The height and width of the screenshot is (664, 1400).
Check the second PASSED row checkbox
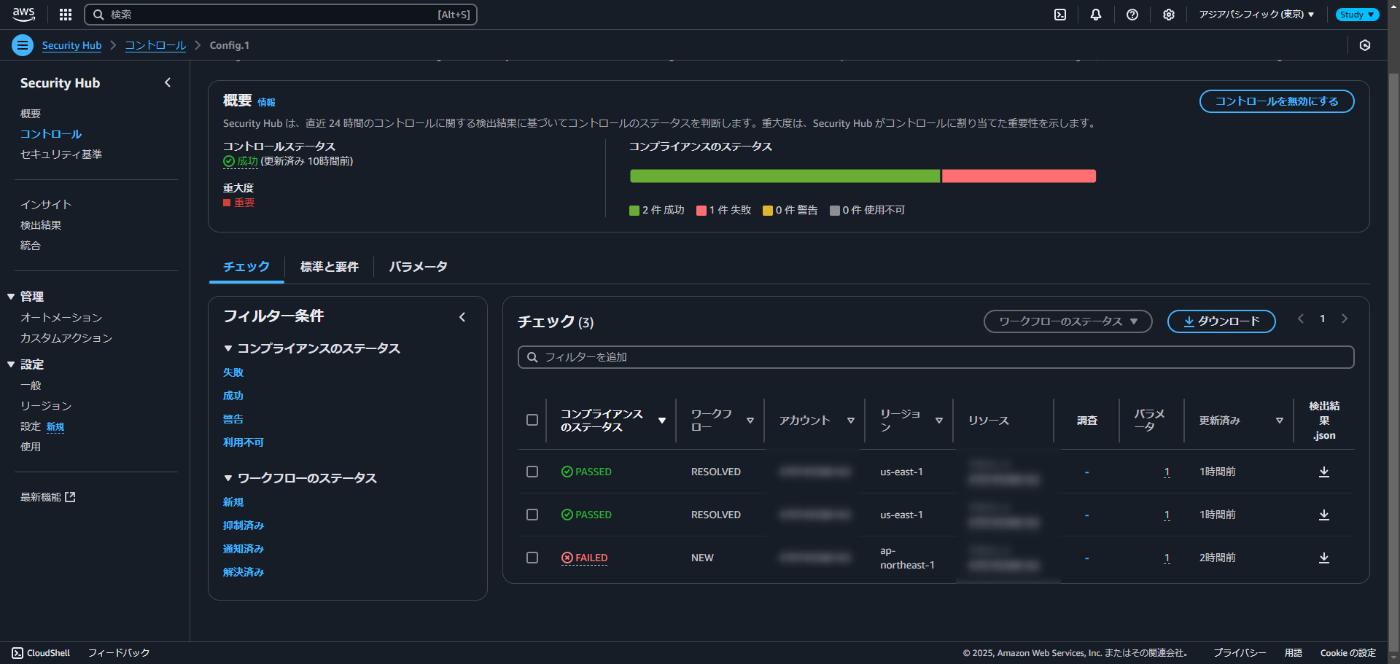[532, 514]
